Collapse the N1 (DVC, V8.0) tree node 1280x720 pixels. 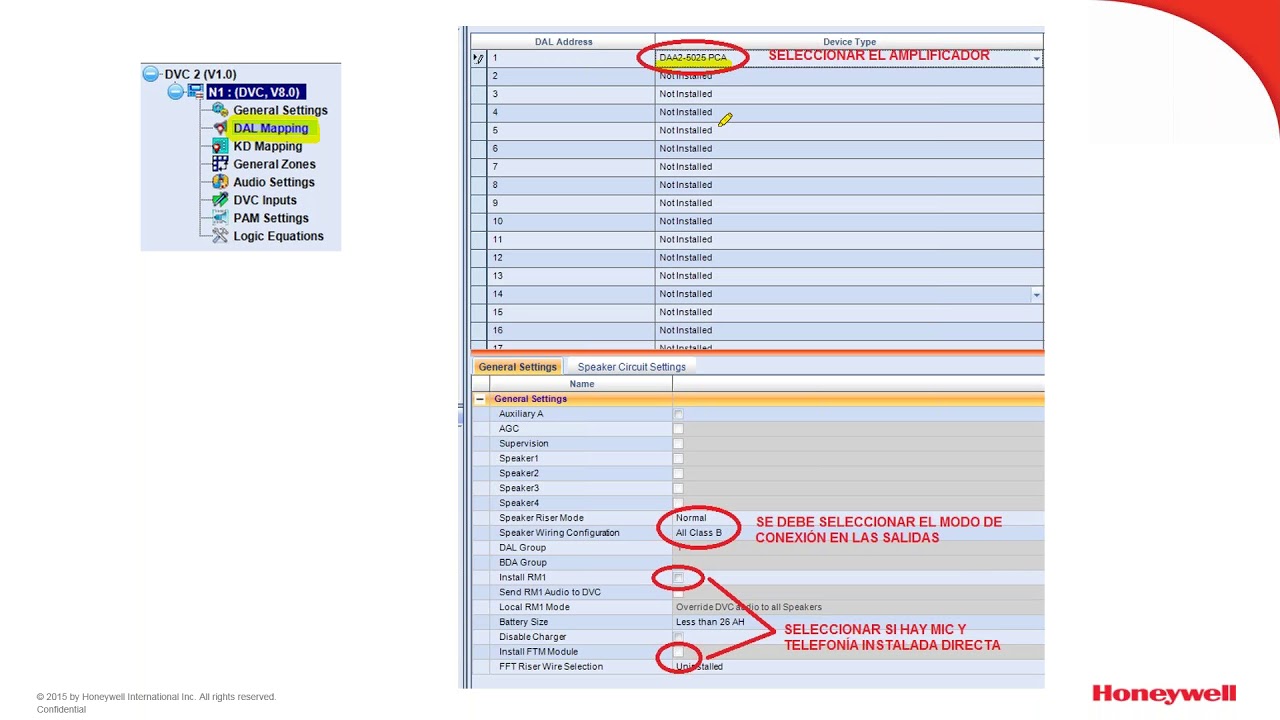point(175,92)
